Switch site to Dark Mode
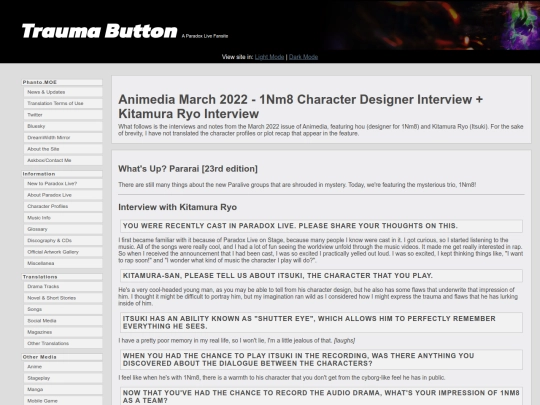This screenshot has width=540, height=405. 303,57
